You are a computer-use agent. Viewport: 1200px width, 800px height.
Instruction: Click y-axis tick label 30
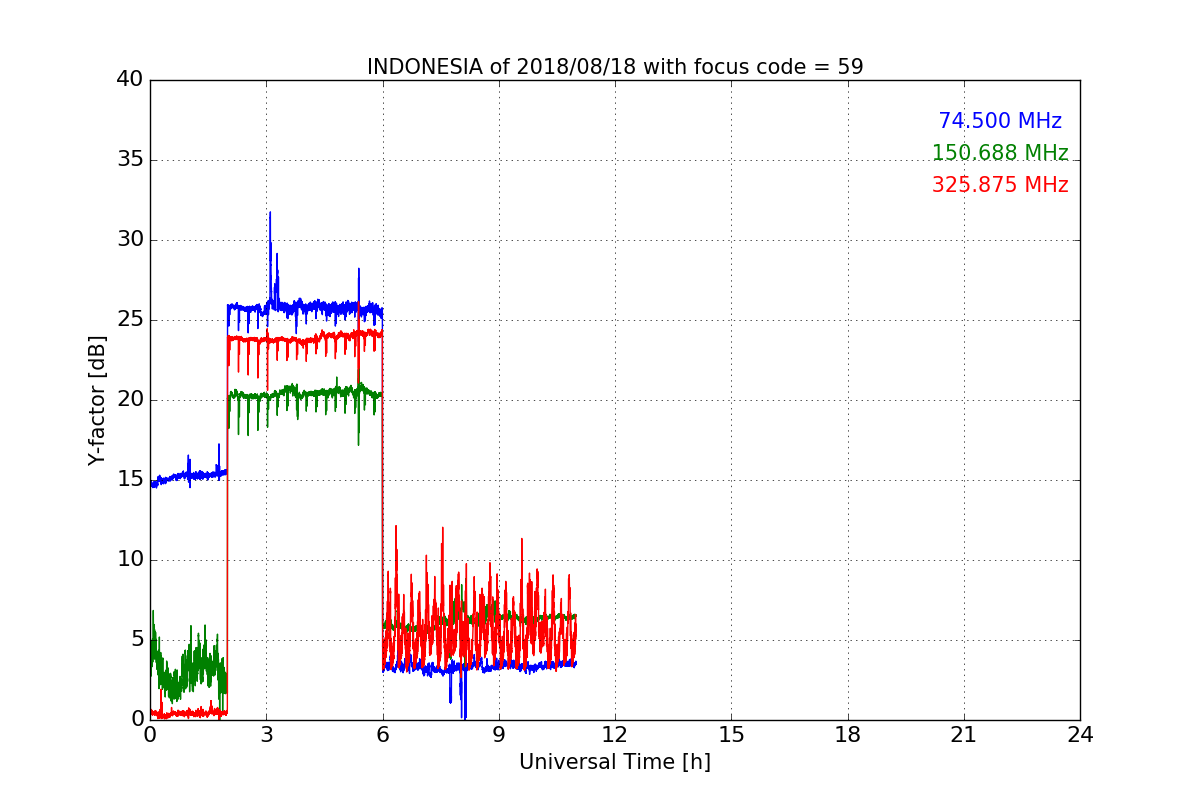coord(130,240)
